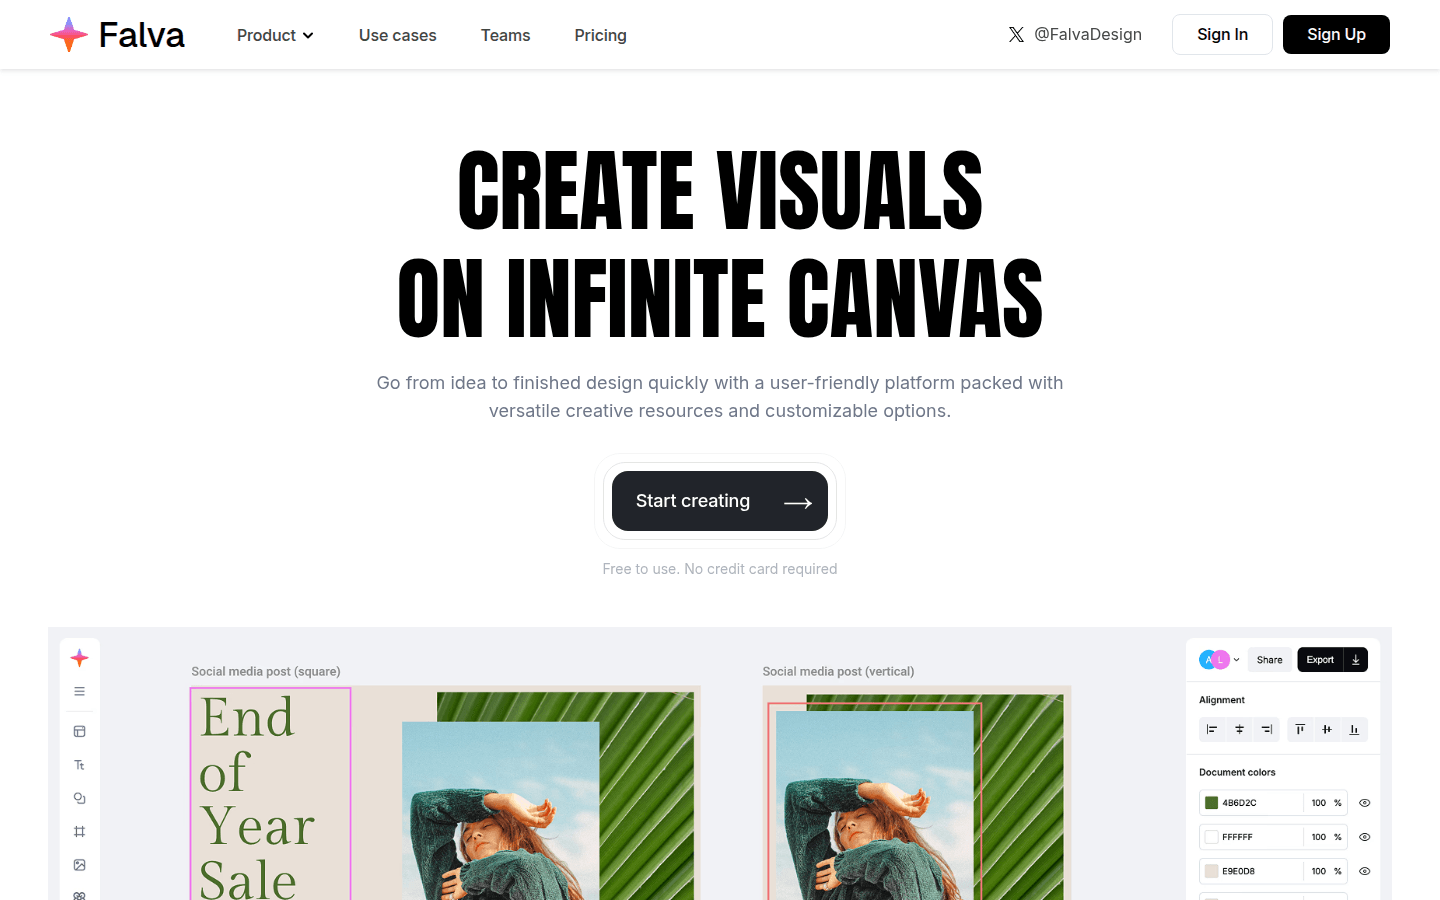Select the Shapes tool in the sidebar
Image resolution: width=1440 pixels, height=900 pixels.
pyautogui.click(x=79, y=798)
